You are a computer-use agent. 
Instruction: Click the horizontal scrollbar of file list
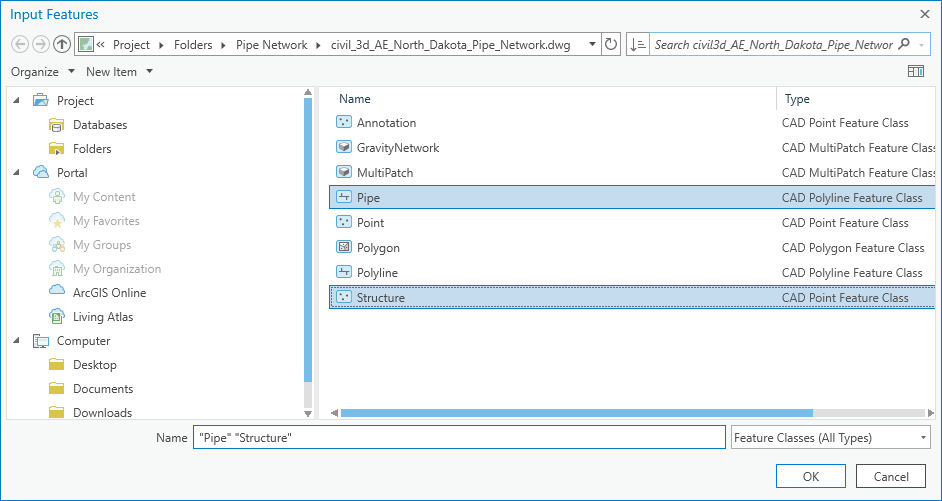pyautogui.click(x=576, y=412)
